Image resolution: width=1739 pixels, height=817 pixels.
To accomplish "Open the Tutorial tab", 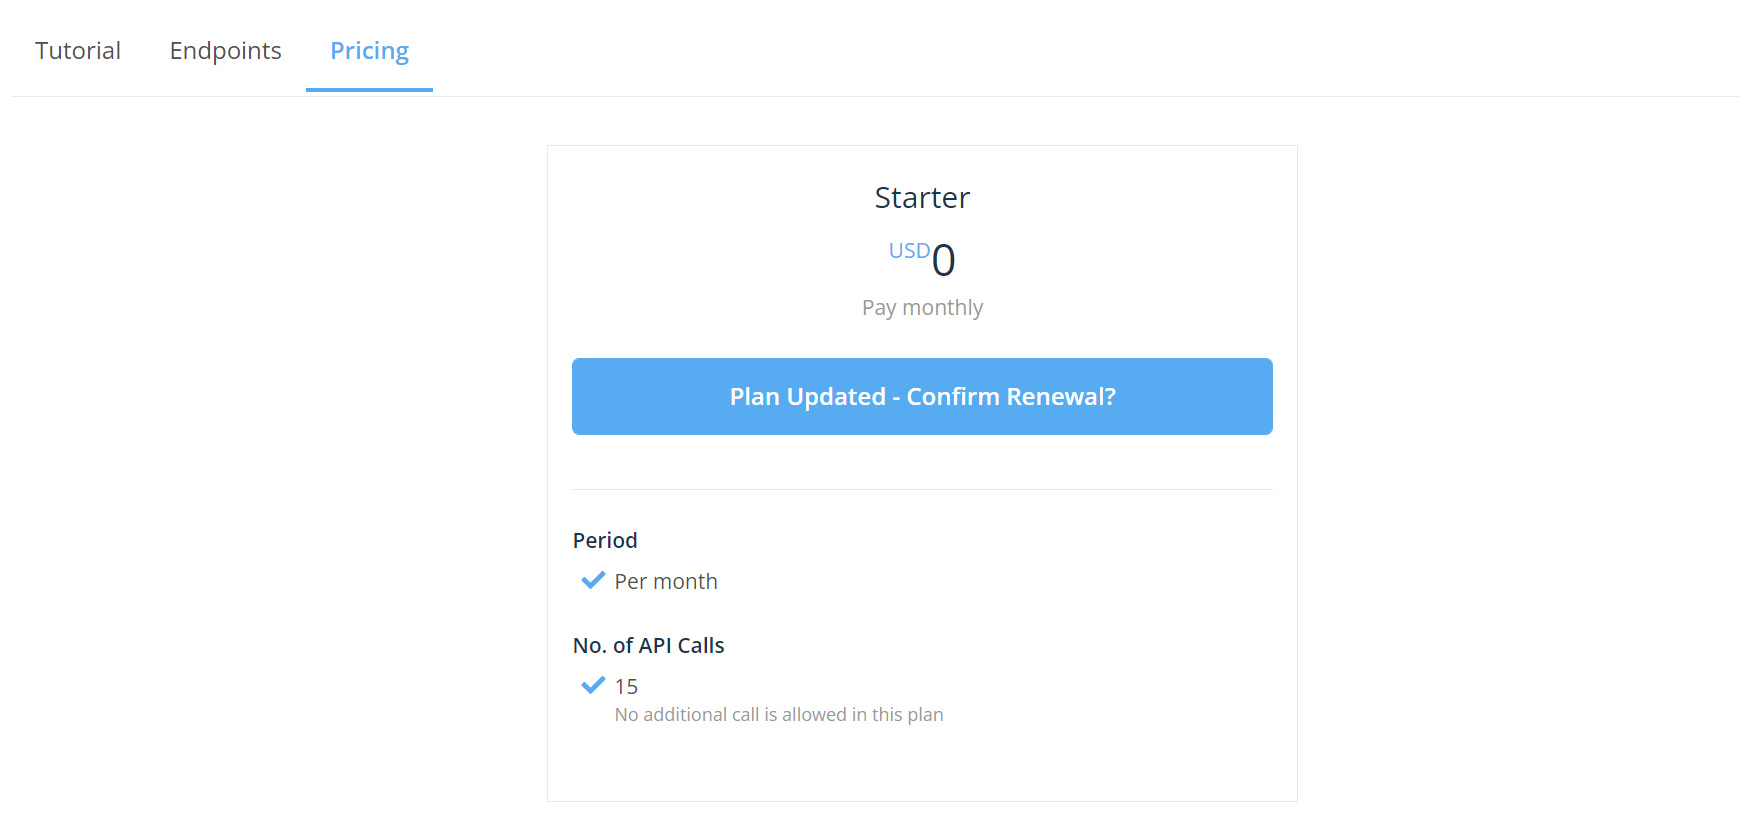I will coord(78,51).
